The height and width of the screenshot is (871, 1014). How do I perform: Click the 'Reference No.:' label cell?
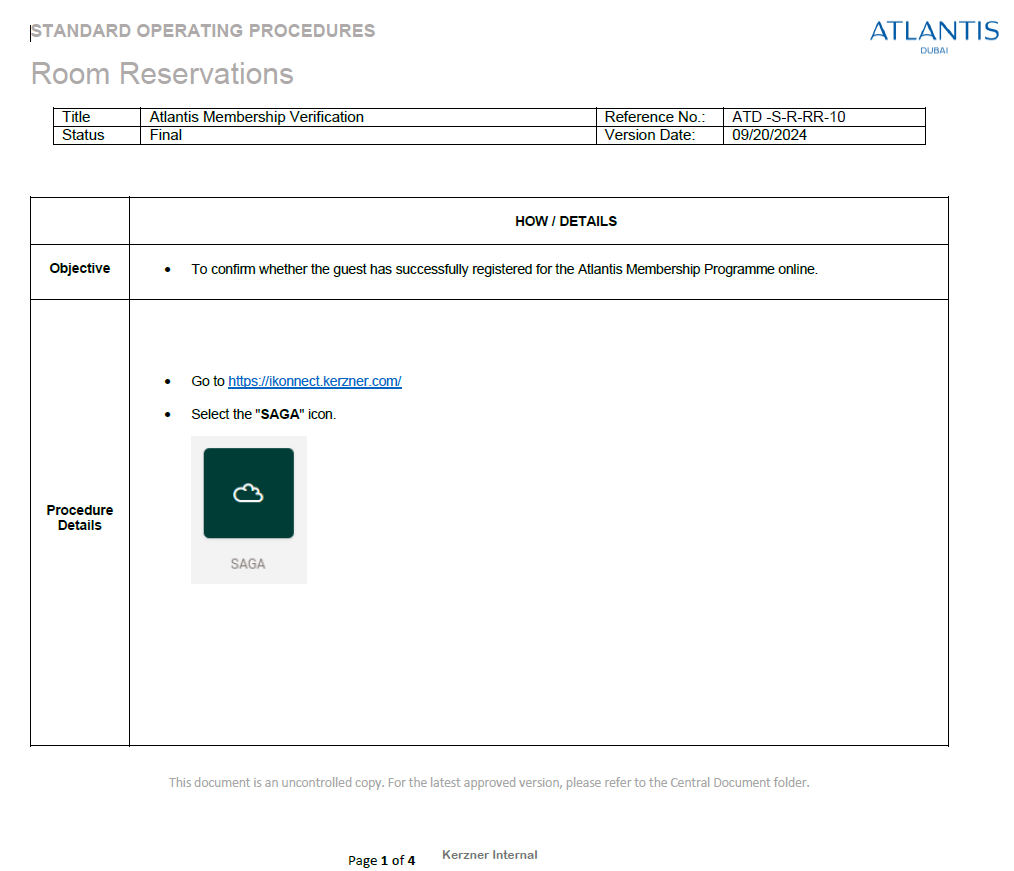[x=660, y=117]
